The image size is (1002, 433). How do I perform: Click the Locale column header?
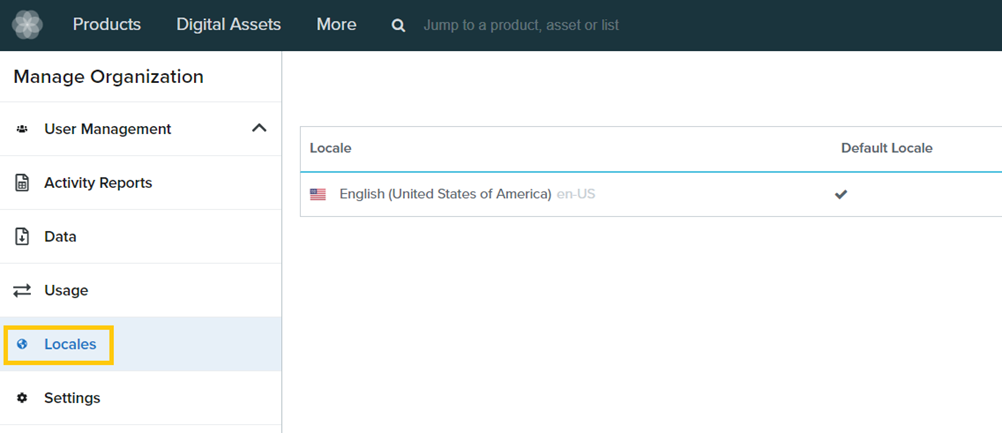coord(330,148)
